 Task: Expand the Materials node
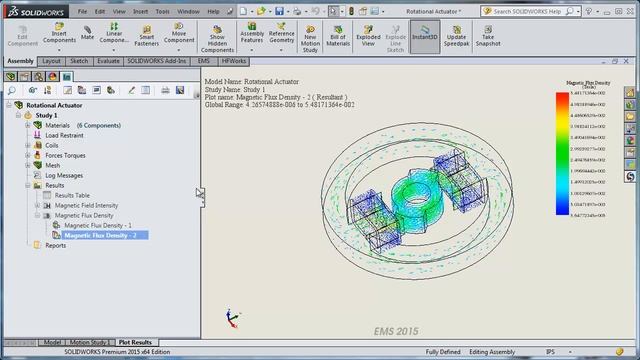tap(28, 125)
